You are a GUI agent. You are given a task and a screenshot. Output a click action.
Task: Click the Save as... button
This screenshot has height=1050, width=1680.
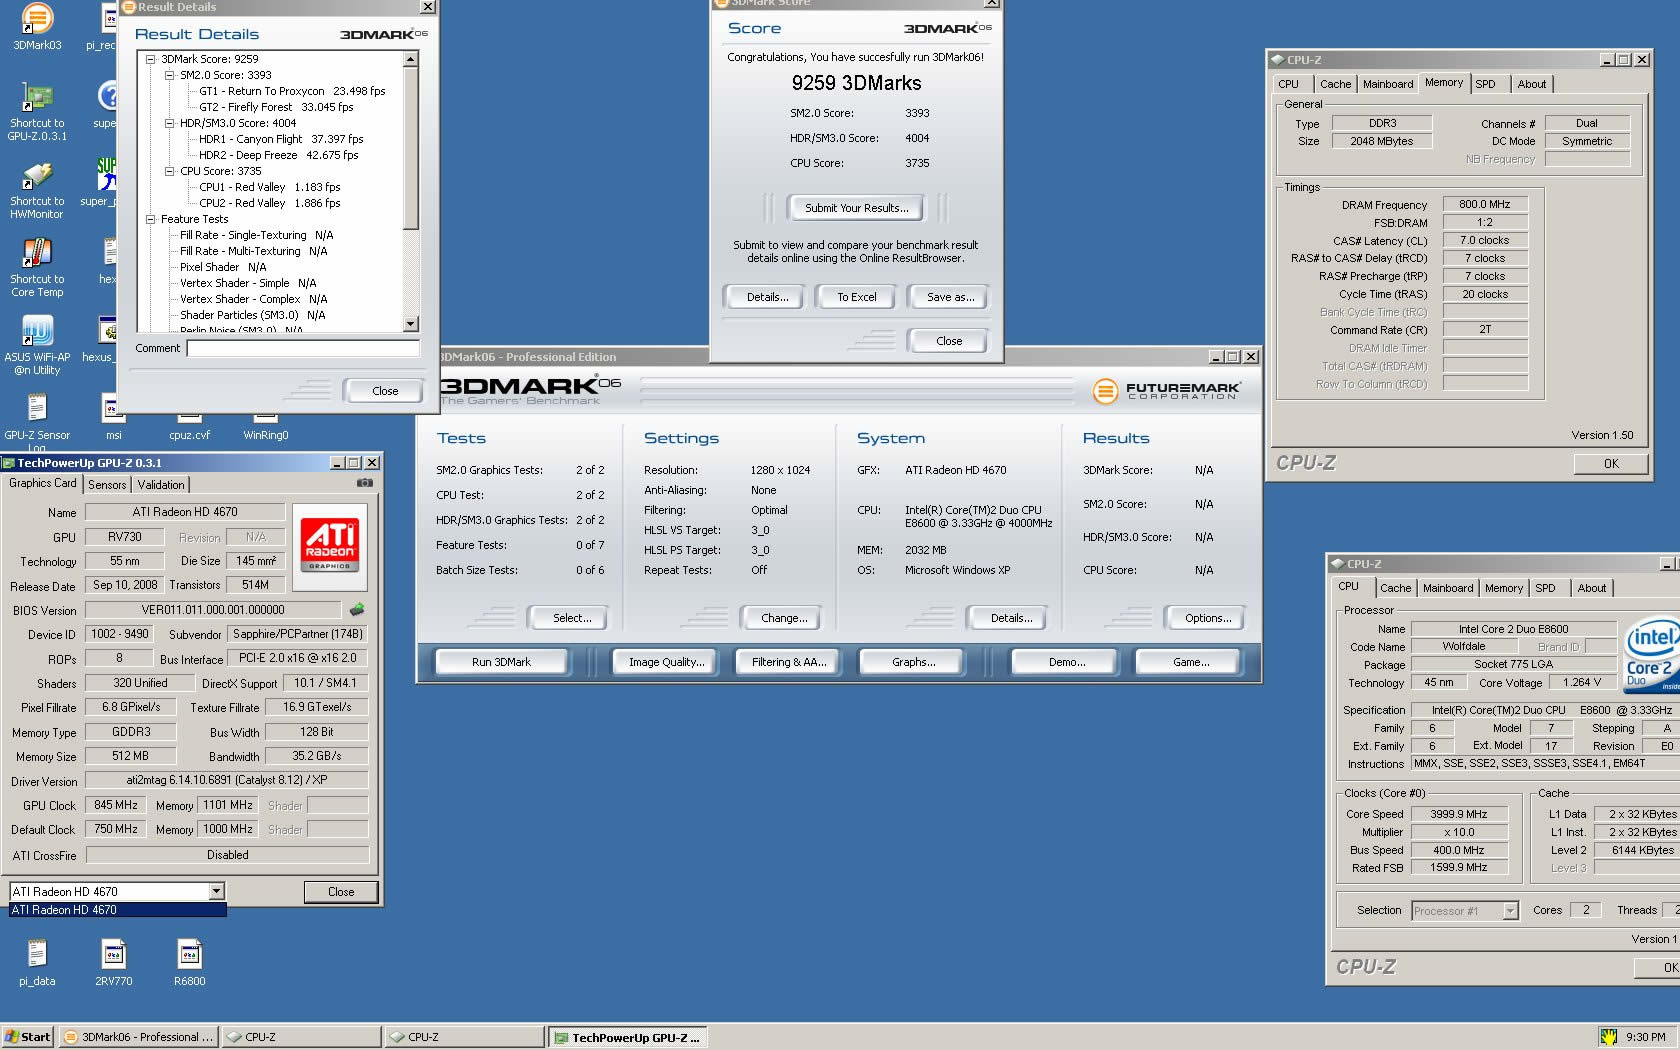950,297
